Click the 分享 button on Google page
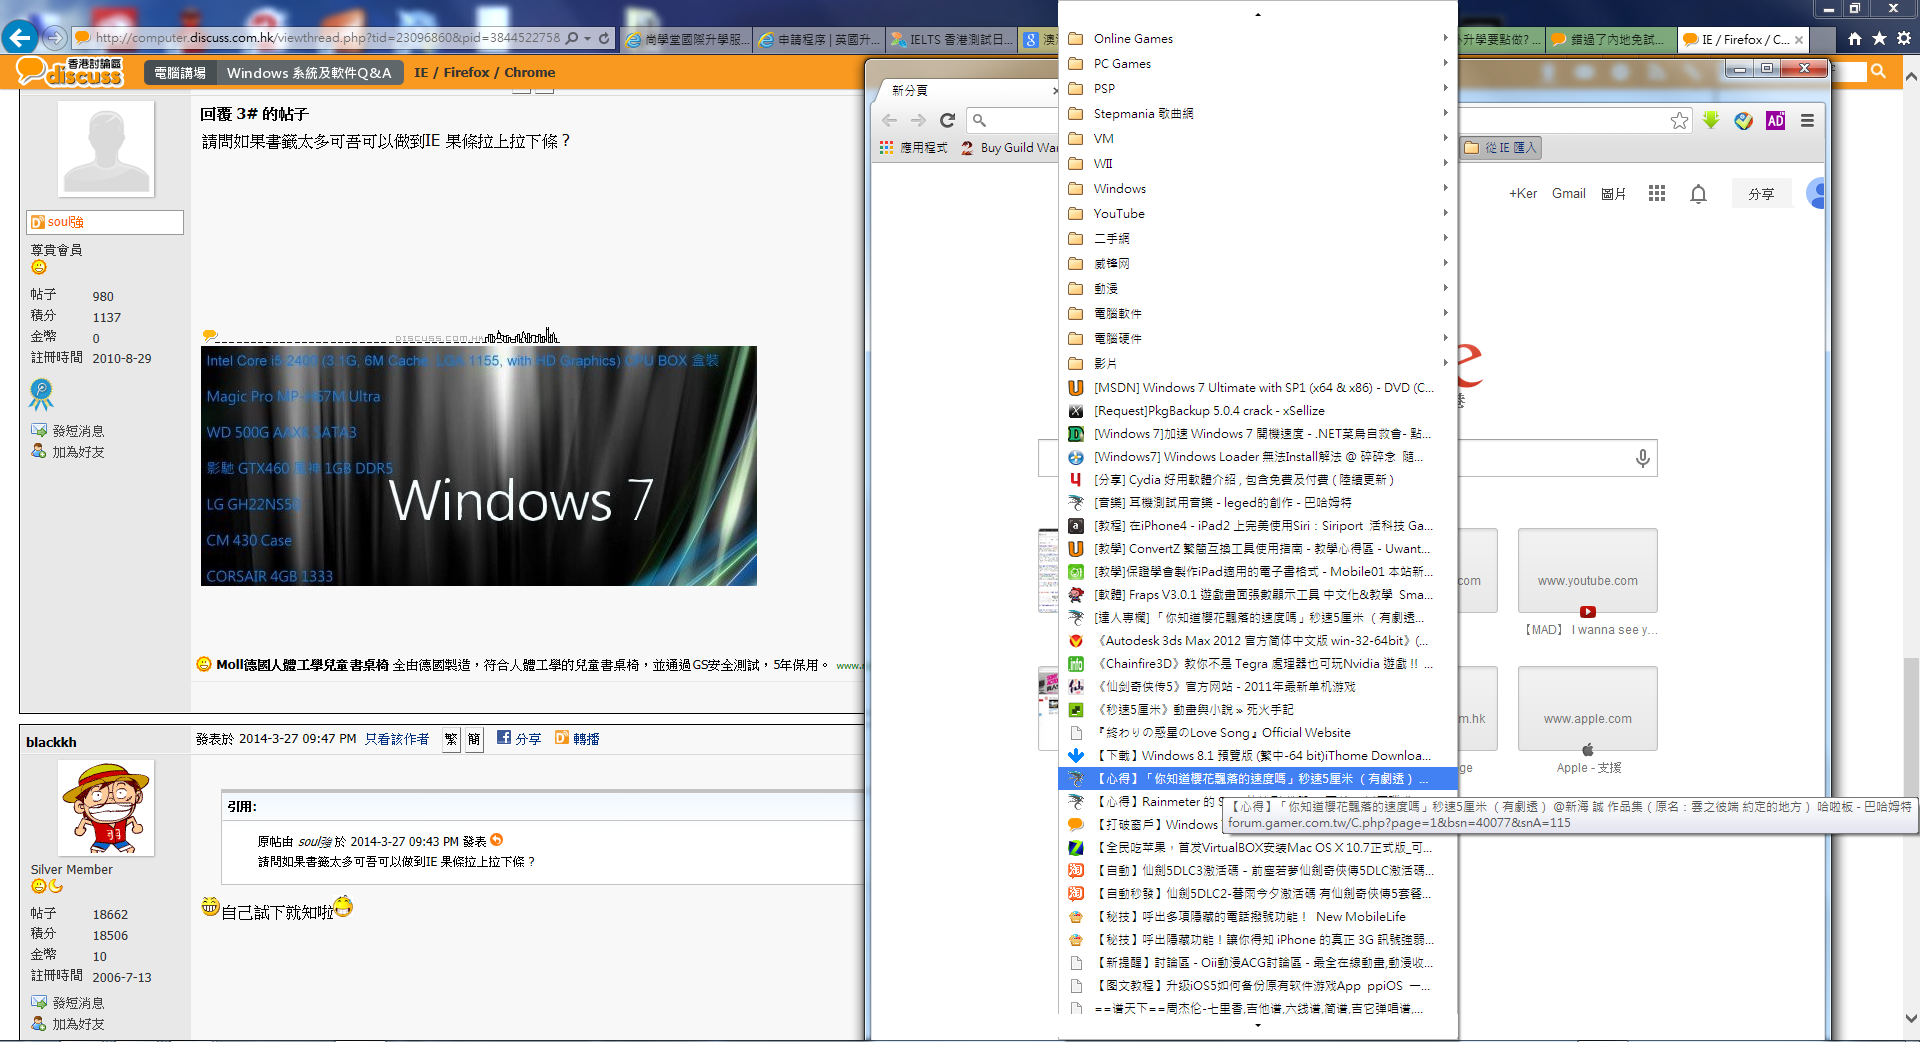This screenshot has height=1042, width=1920. tap(1761, 193)
